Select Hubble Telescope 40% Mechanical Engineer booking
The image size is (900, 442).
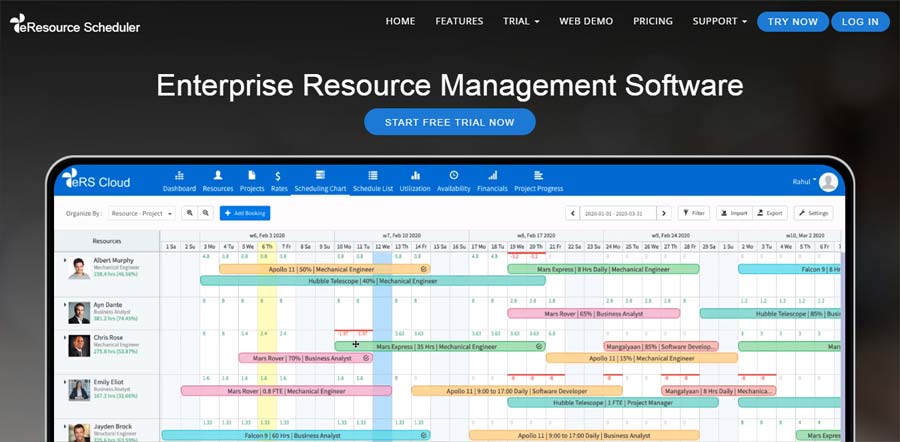(373, 281)
